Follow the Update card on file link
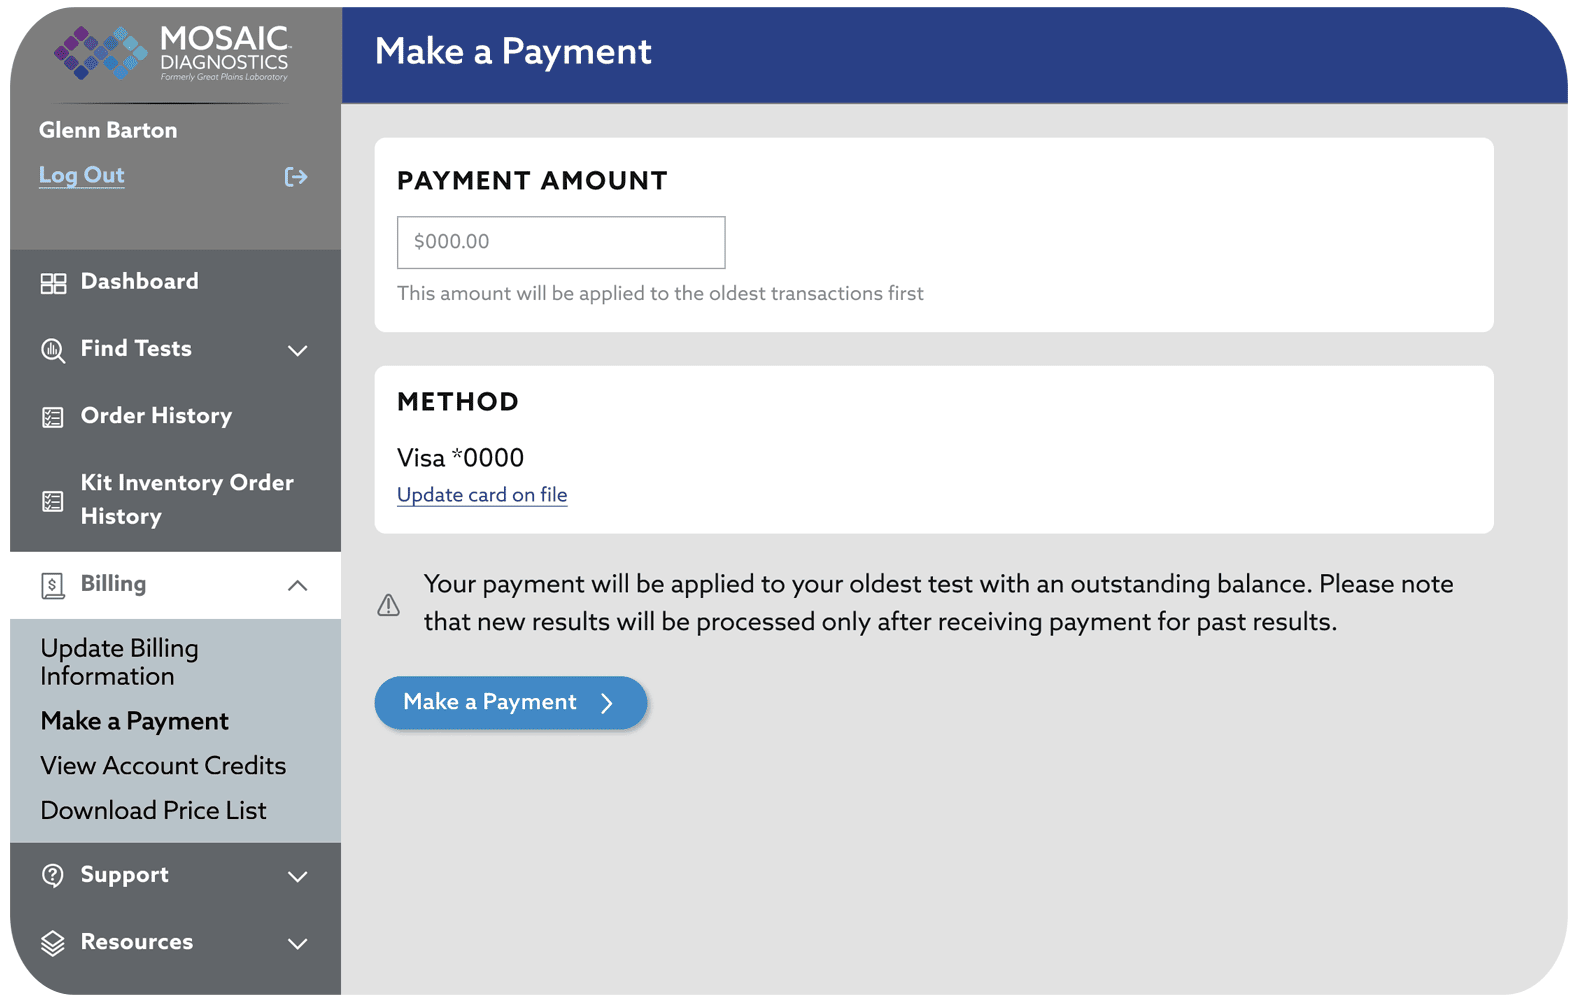The width and height of the screenshot is (1594, 1000). click(x=482, y=495)
